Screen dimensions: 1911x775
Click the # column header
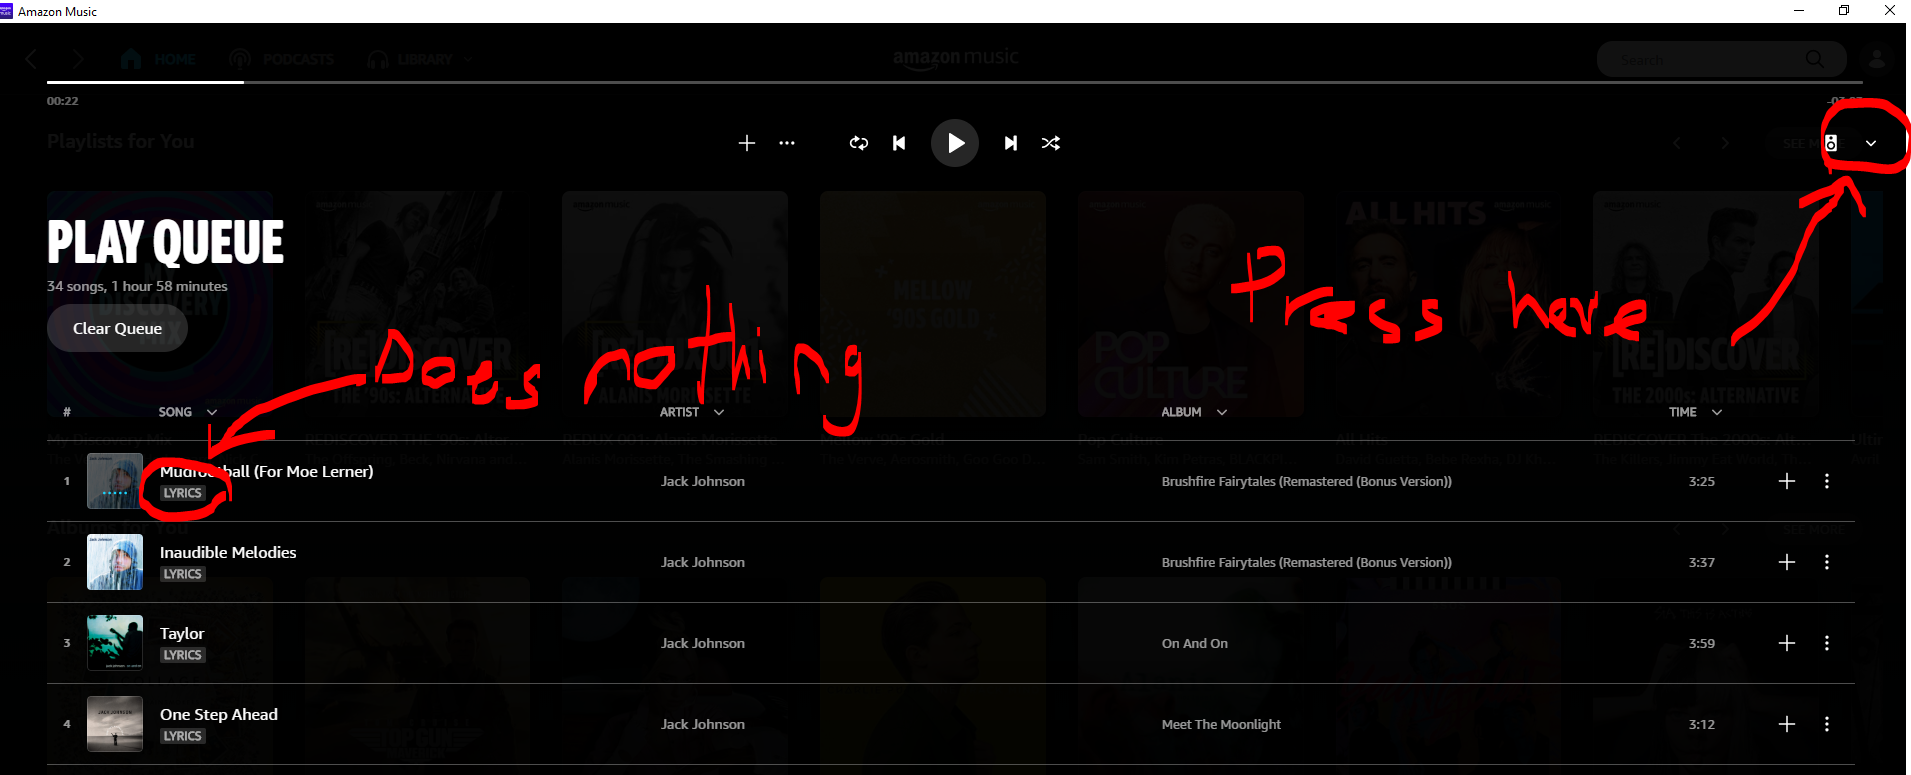[x=67, y=412]
